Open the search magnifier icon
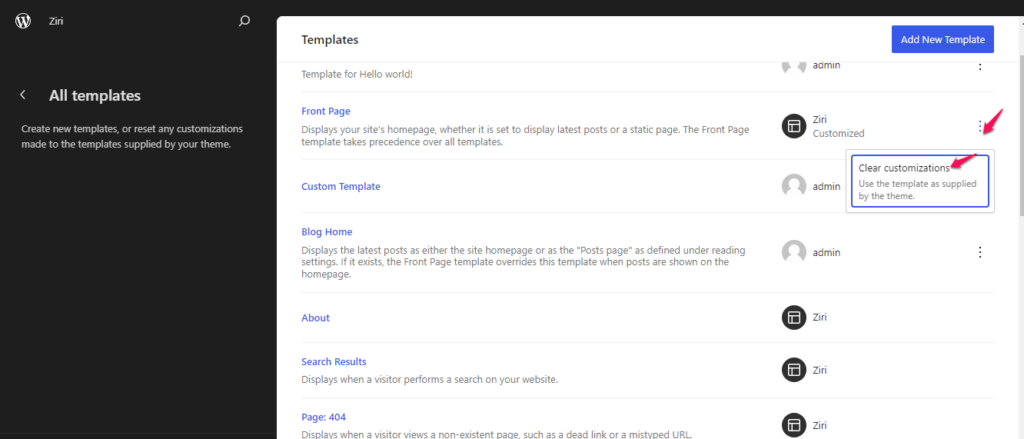The width and height of the screenshot is (1024, 439). tap(244, 21)
